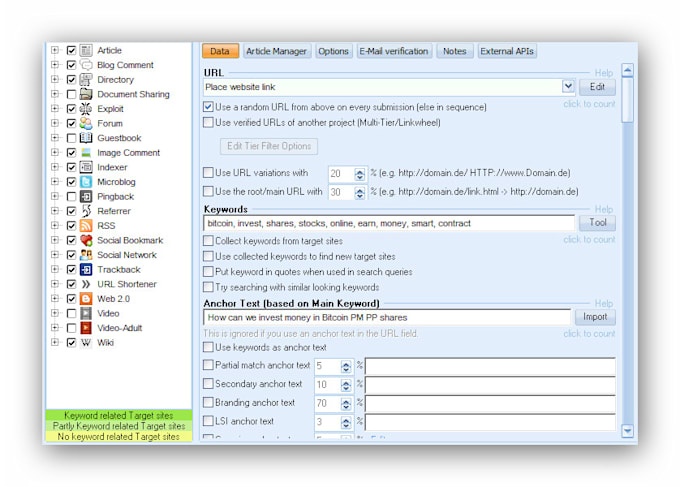Click the Indexer engine icon
Image resolution: width=680 pixels, height=487 pixels.
[x=86, y=167]
